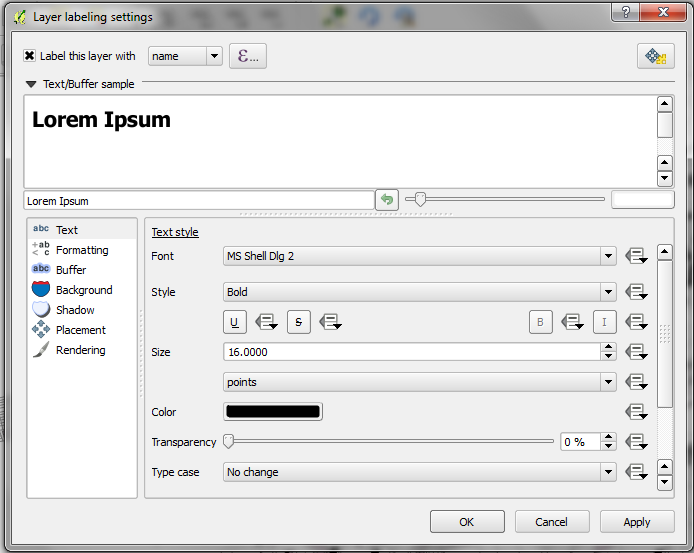Image resolution: width=694 pixels, height=553 pixels.
Task: Toggle italic I button
Action: (604, 322)
